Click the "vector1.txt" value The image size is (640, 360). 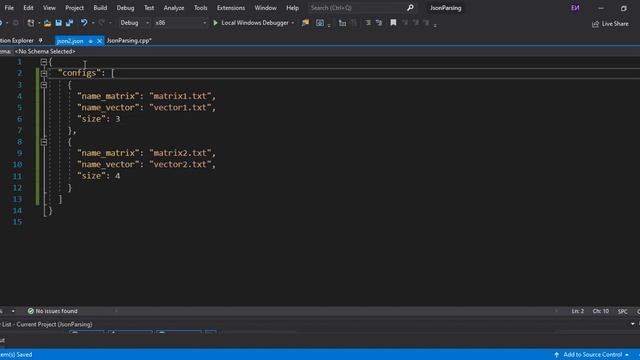coord(180,107)
